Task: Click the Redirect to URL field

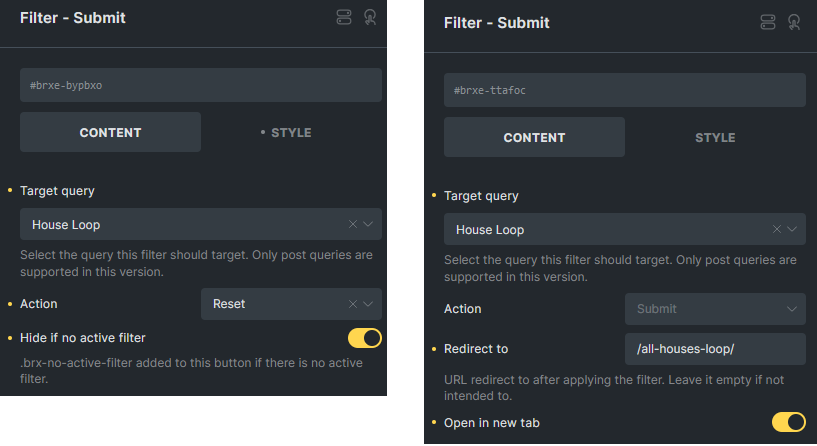Action: pos(715,349)
